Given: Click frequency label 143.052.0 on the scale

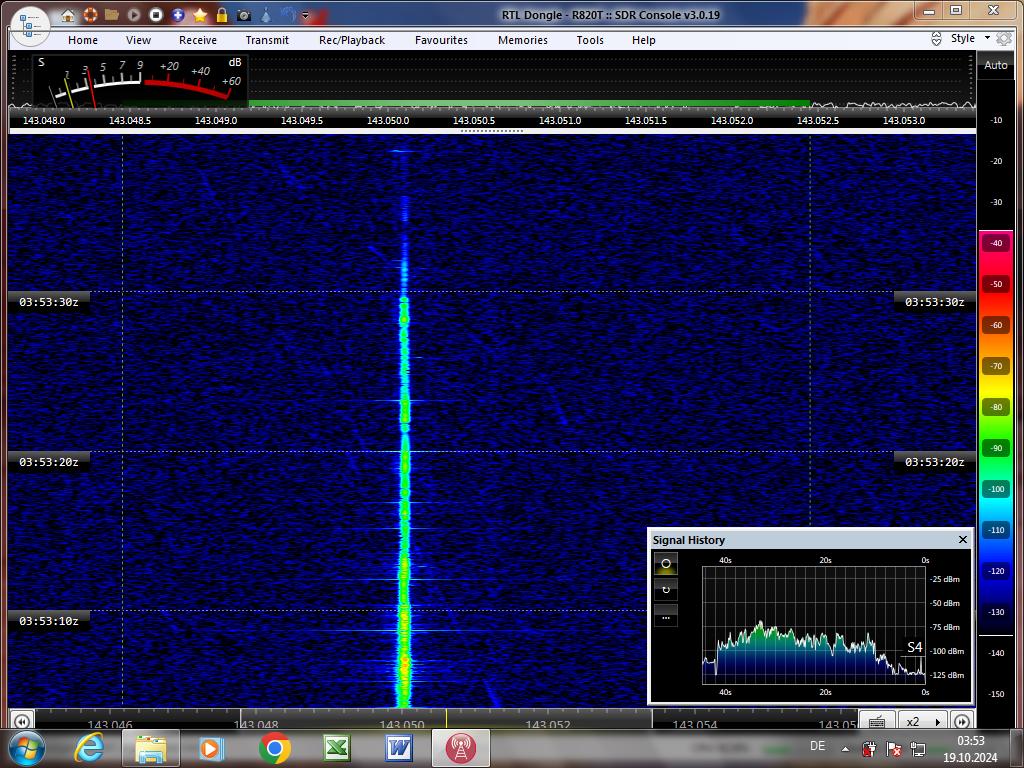Looking at the screenshot, I should click(731, 120).
